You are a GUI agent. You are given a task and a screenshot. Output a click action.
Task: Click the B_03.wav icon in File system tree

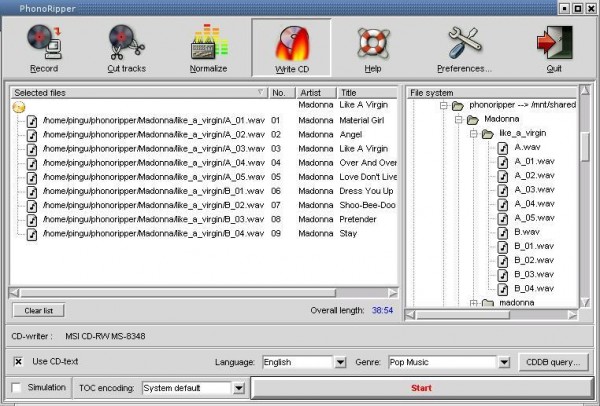pos(503,276)
